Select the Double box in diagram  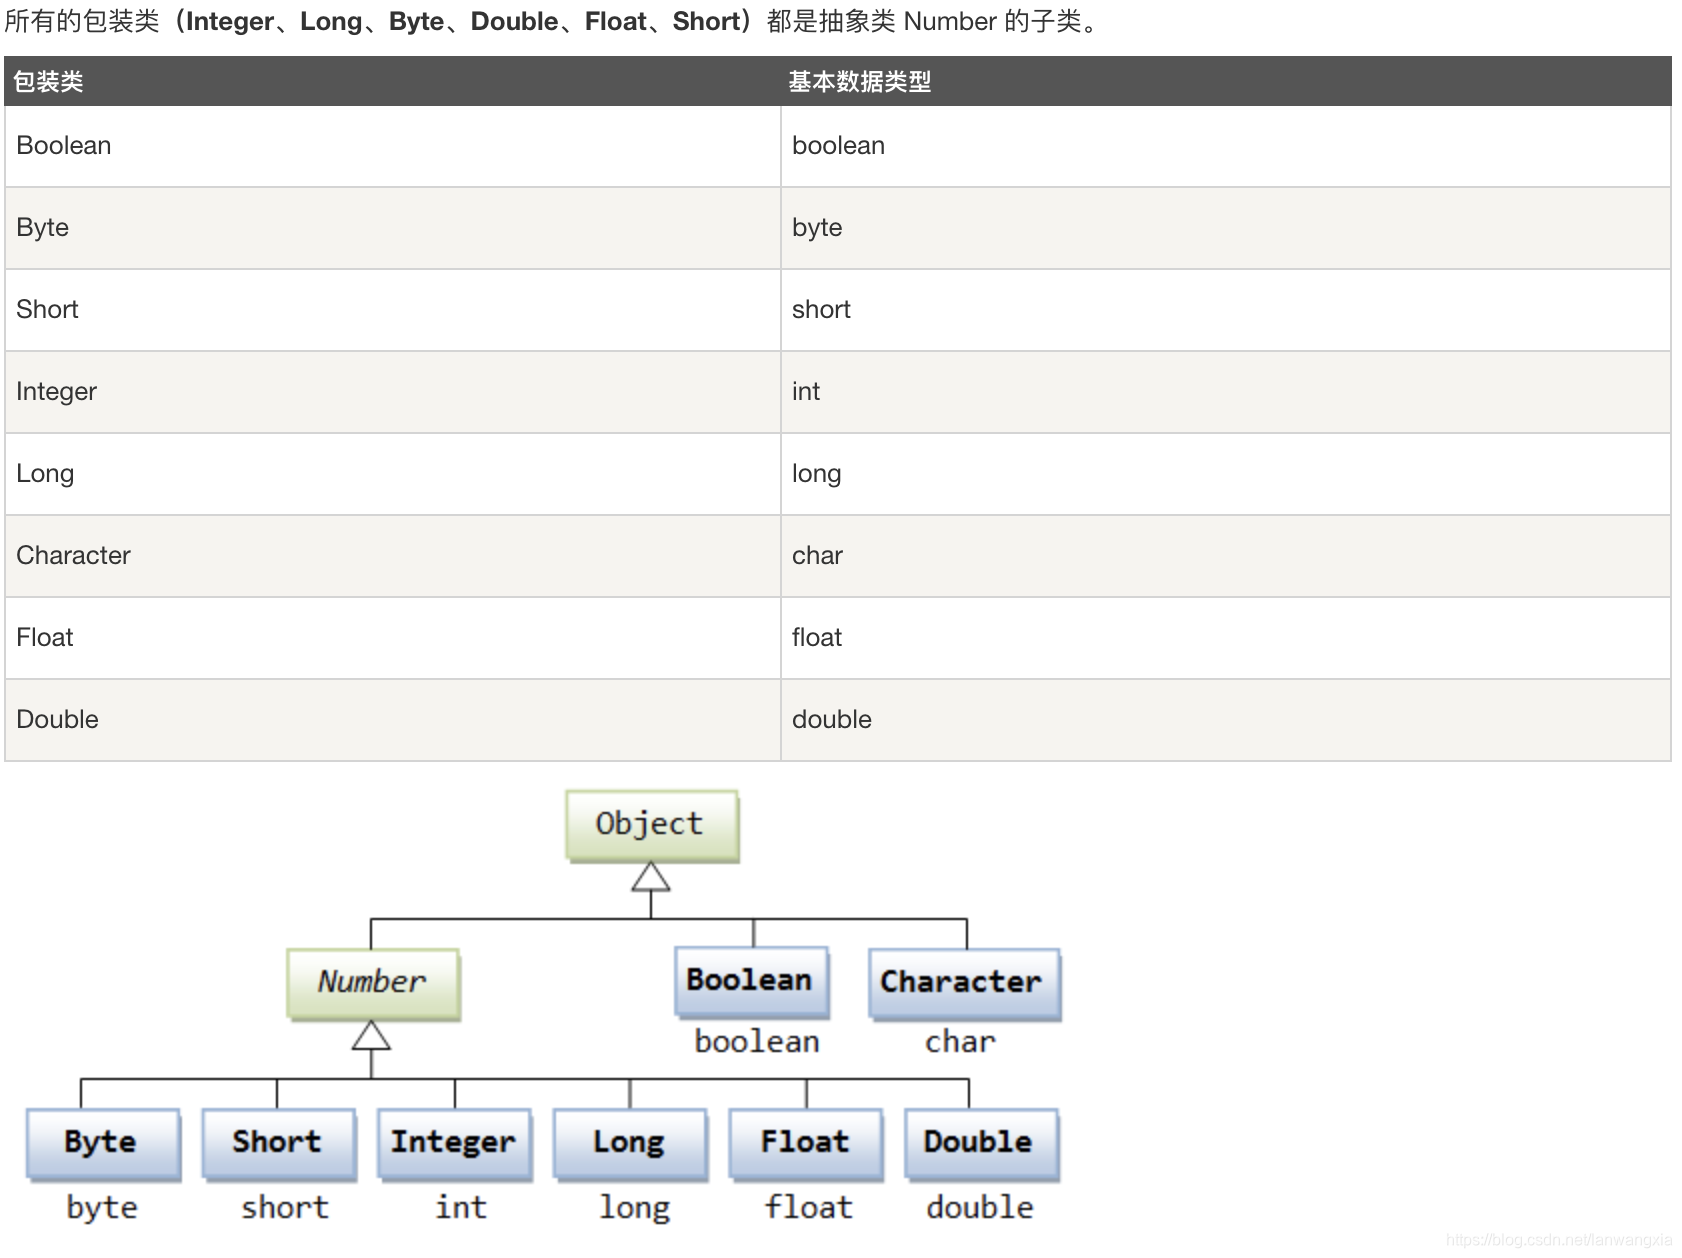982,1143
